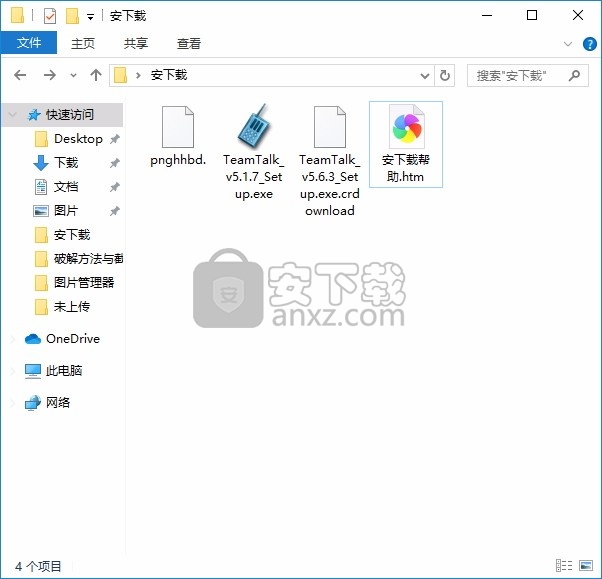602x579 pixels.
Task: Switch to details view in status bar
Action: (x=564, y=565)
